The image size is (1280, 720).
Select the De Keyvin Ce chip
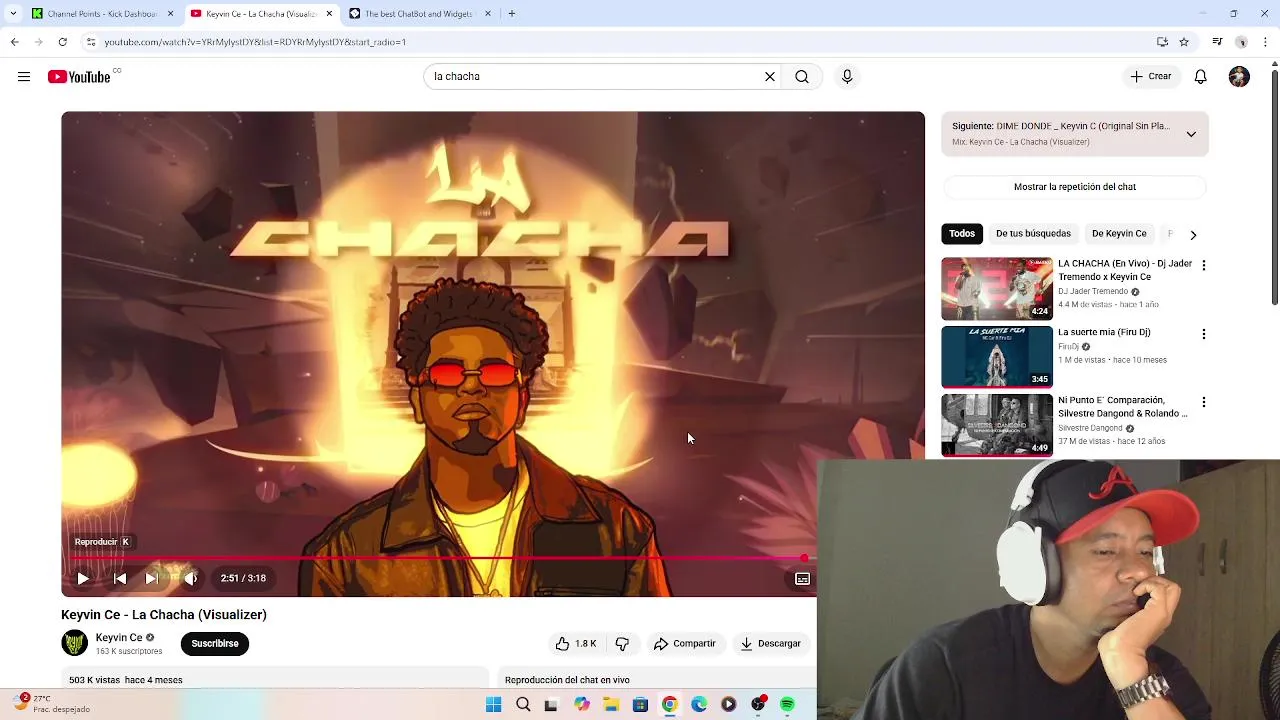(x=1119, y=234)
